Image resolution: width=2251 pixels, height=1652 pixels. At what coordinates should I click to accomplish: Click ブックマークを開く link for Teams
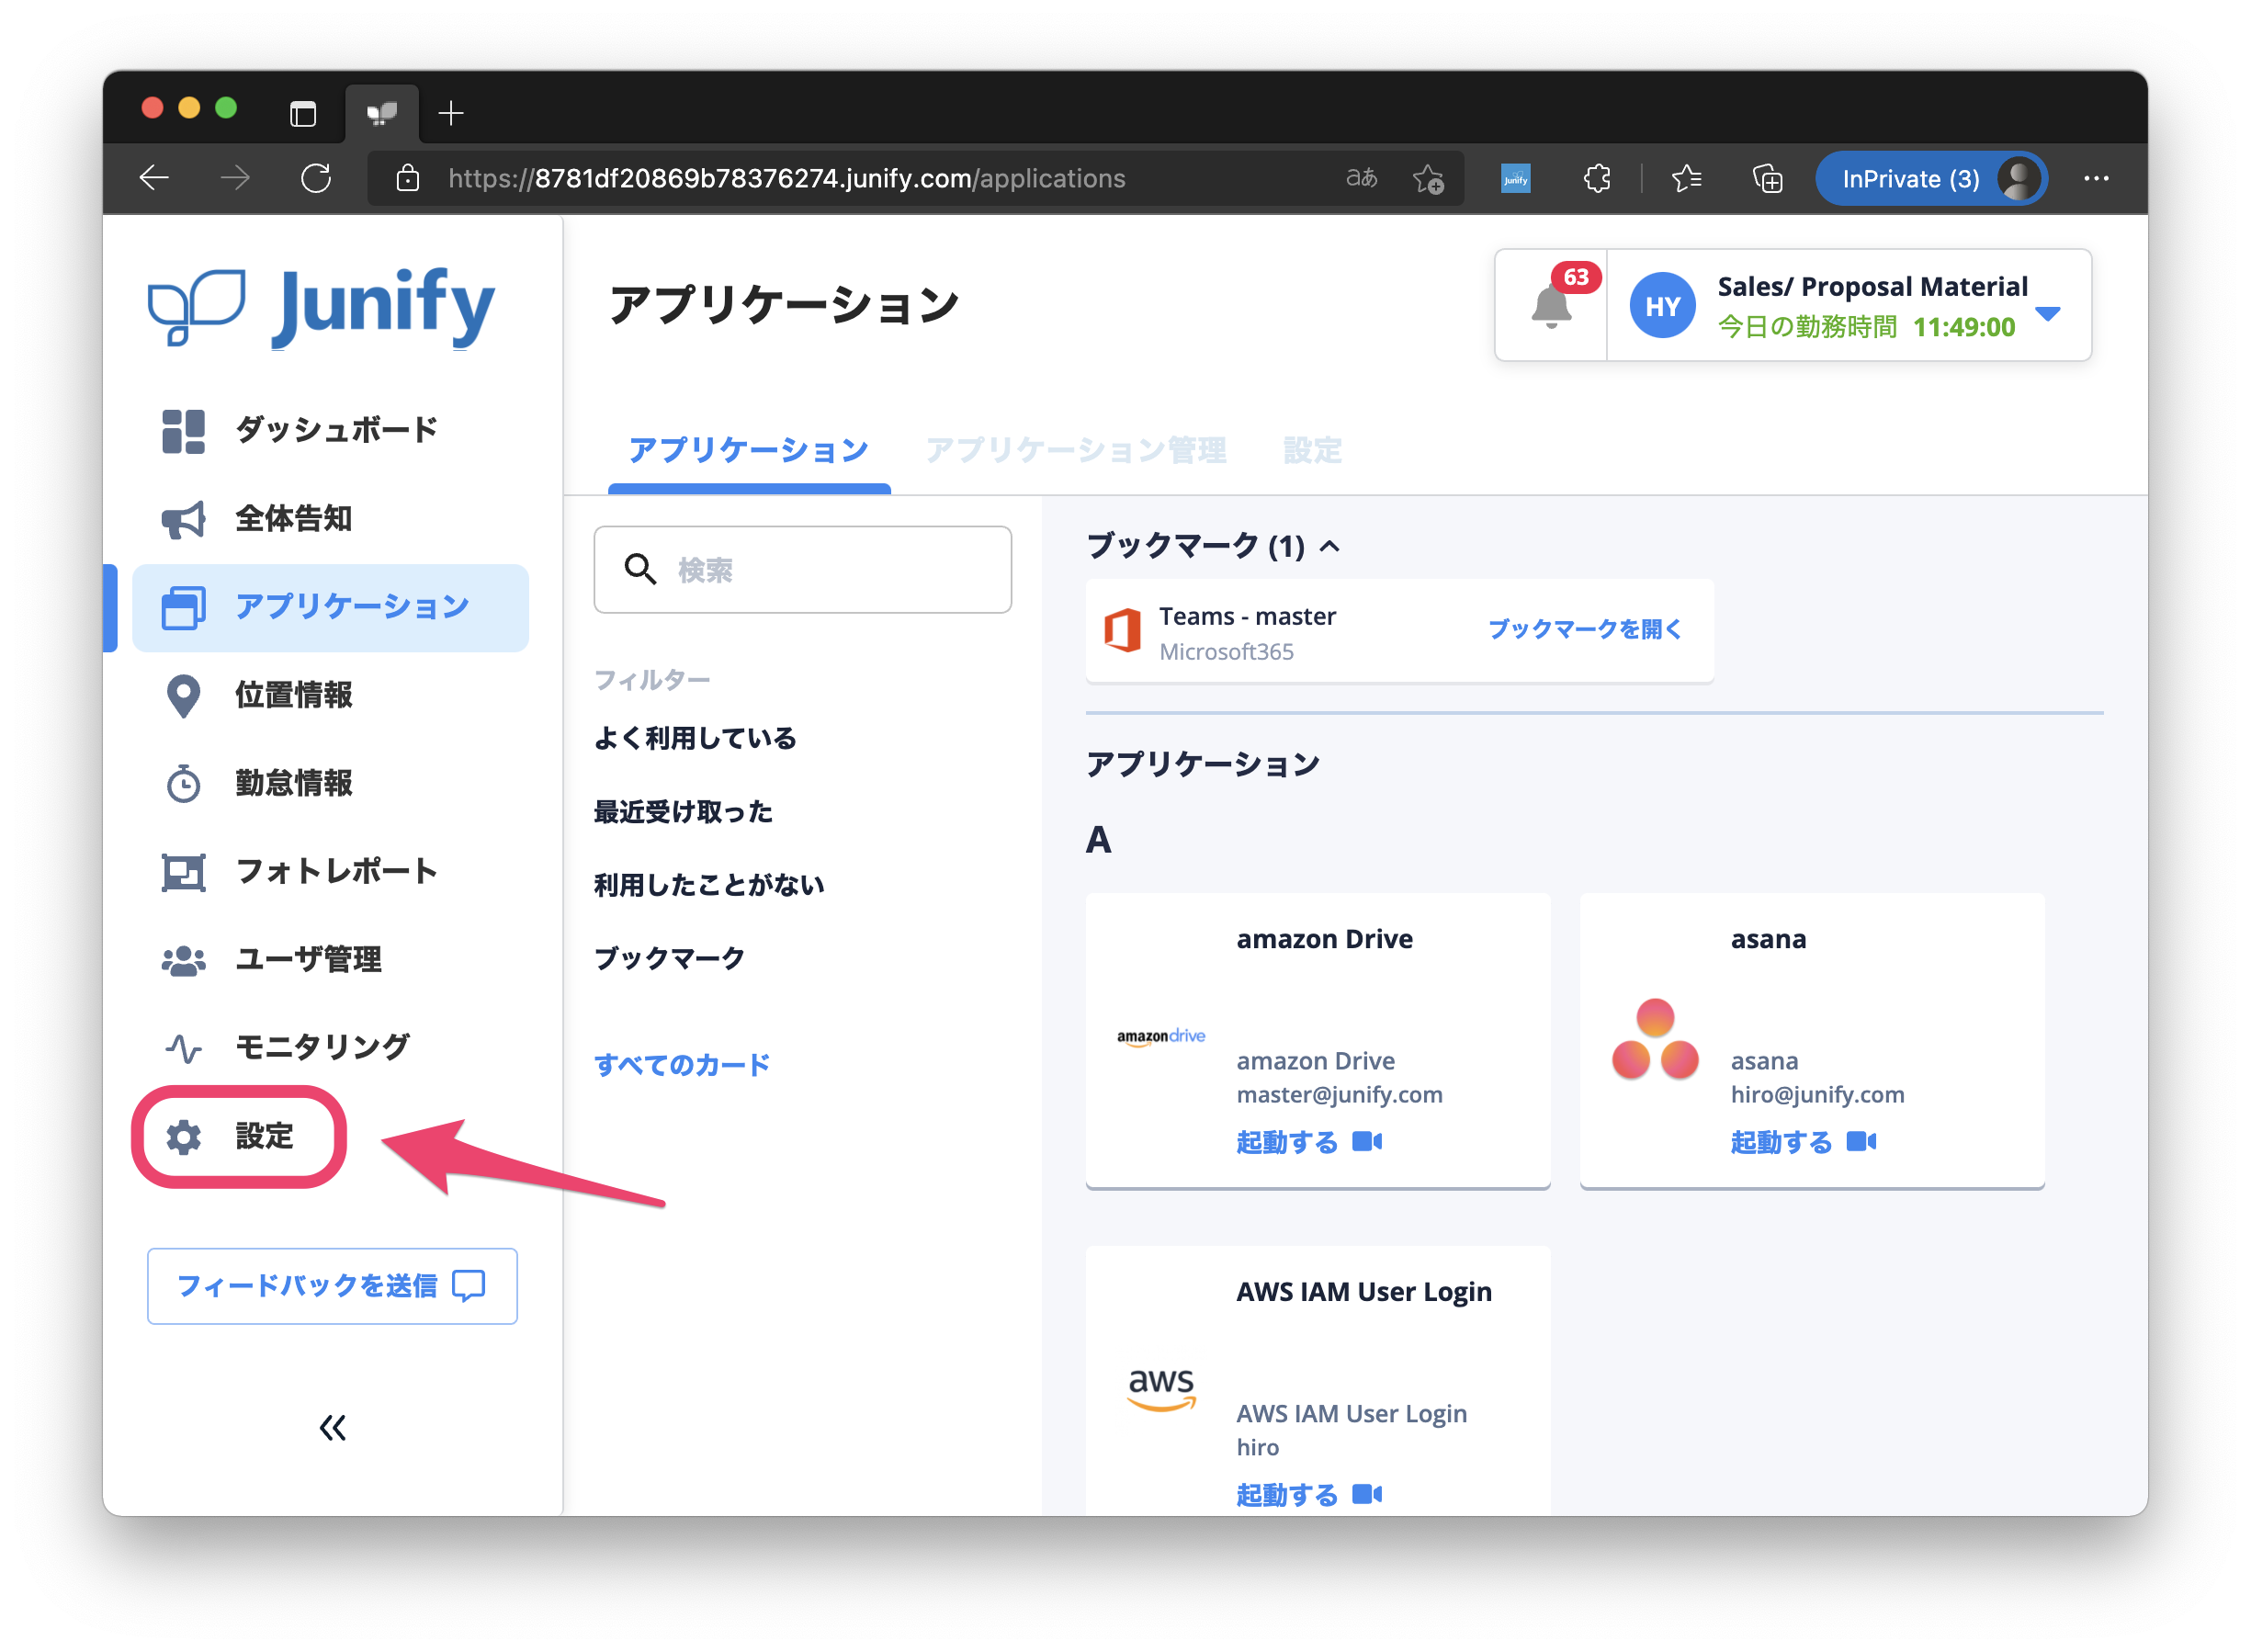click(1584, 629)
